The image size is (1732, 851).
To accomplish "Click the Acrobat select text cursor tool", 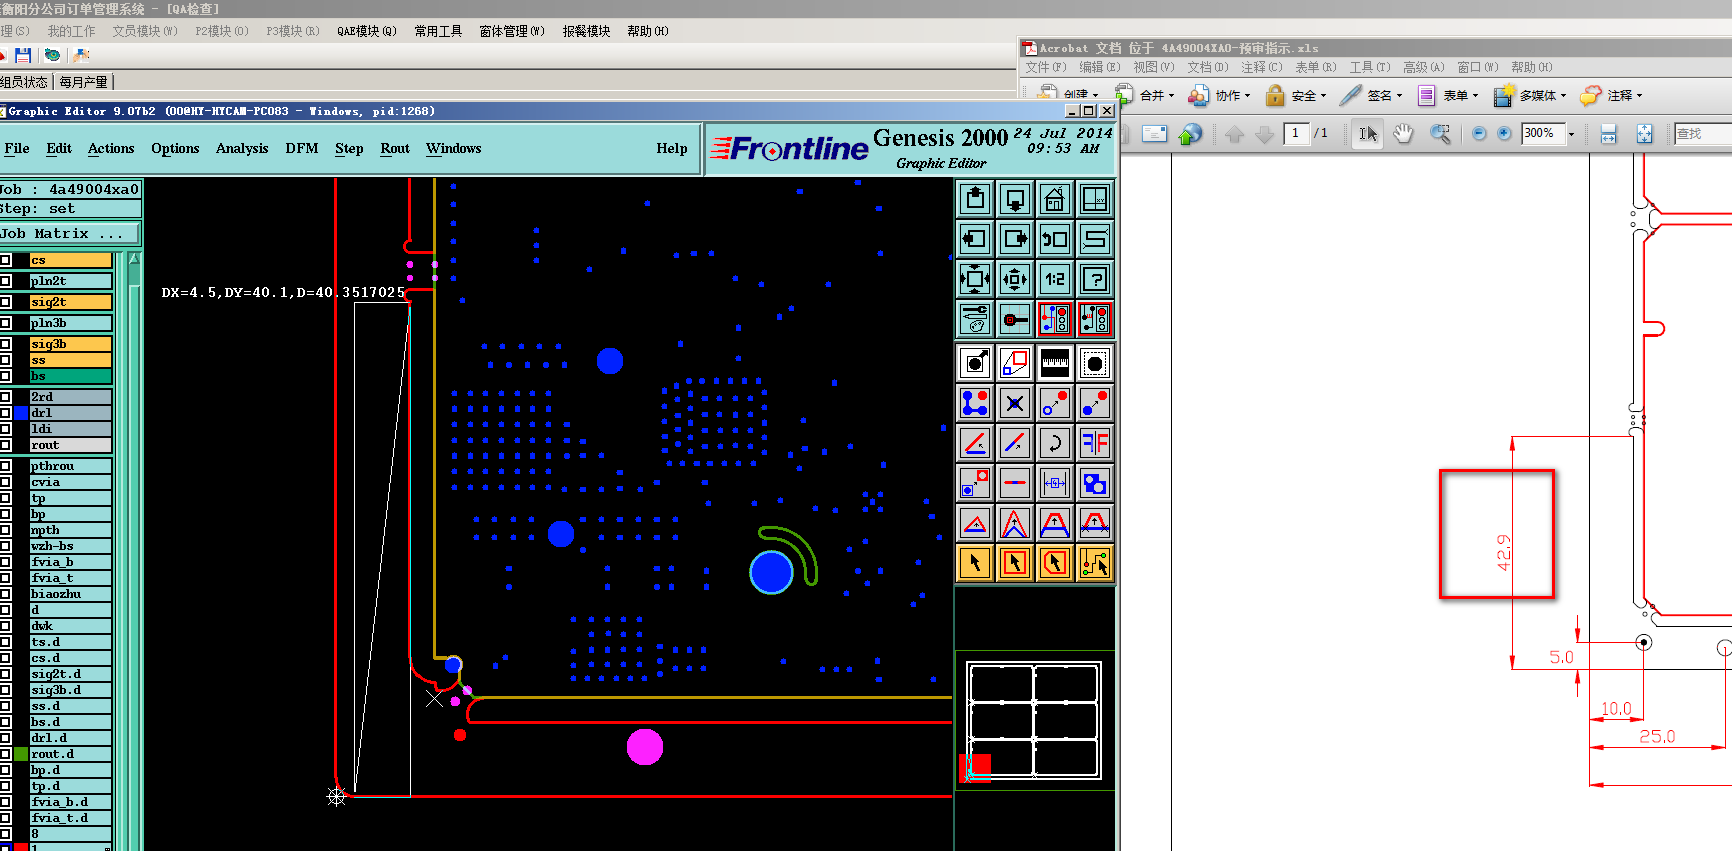I will [1368, 133].
